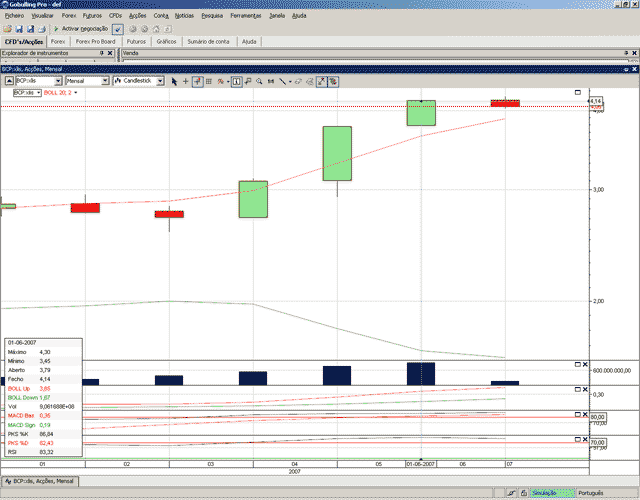The height and width of the screenshot is (500, 640).
Task: Select the trendline drawing tool
Action: tap(282, 82)
